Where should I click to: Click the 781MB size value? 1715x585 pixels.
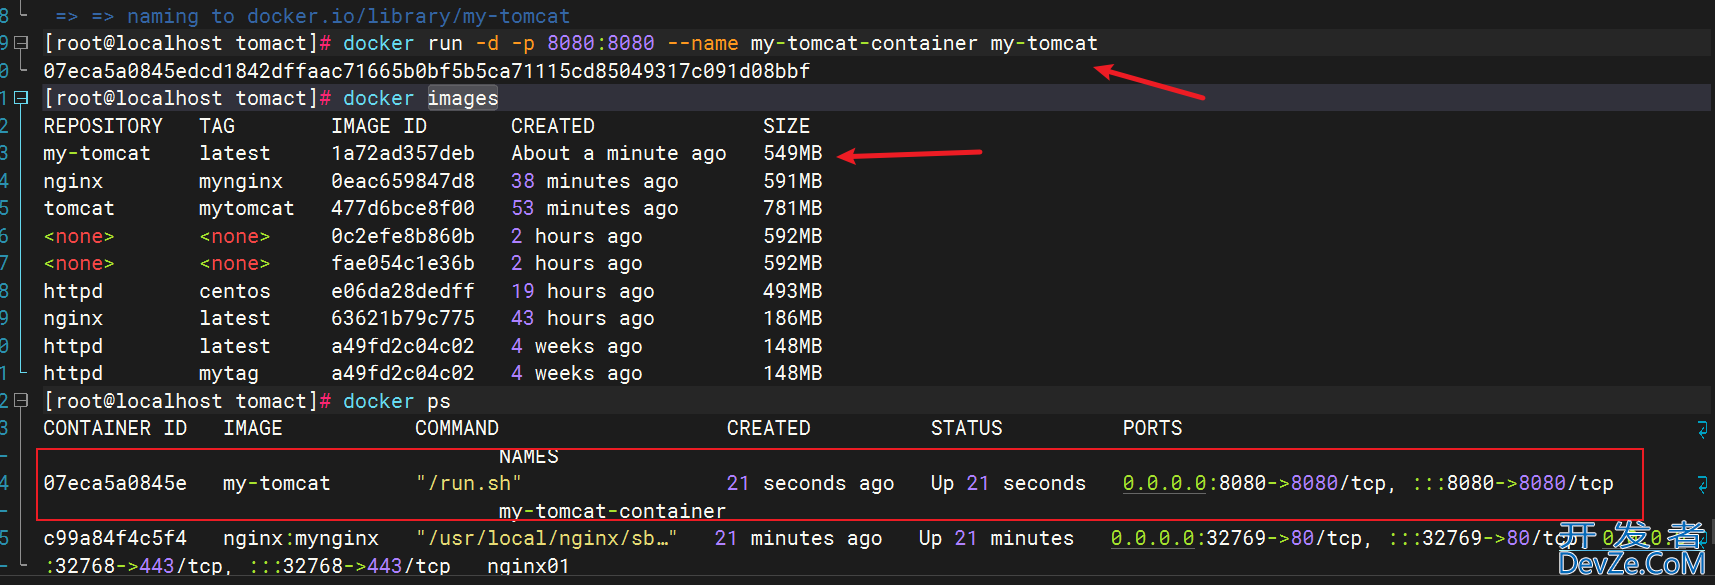793,208
